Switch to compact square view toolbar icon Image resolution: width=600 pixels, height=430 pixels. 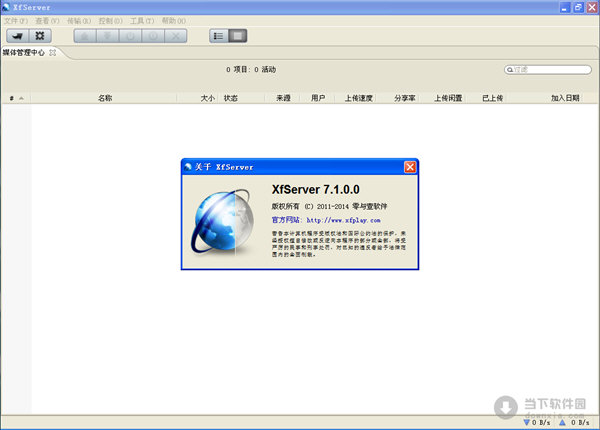point(238,36)
